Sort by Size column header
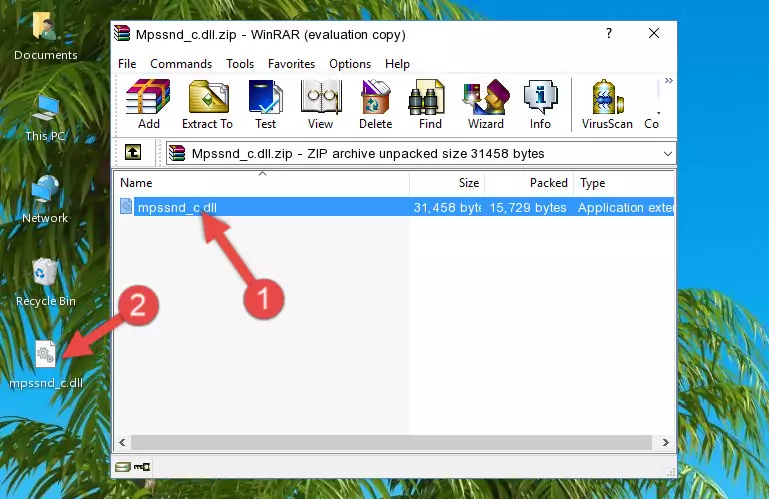Screen dimensions: 769x499 point(447,183)
